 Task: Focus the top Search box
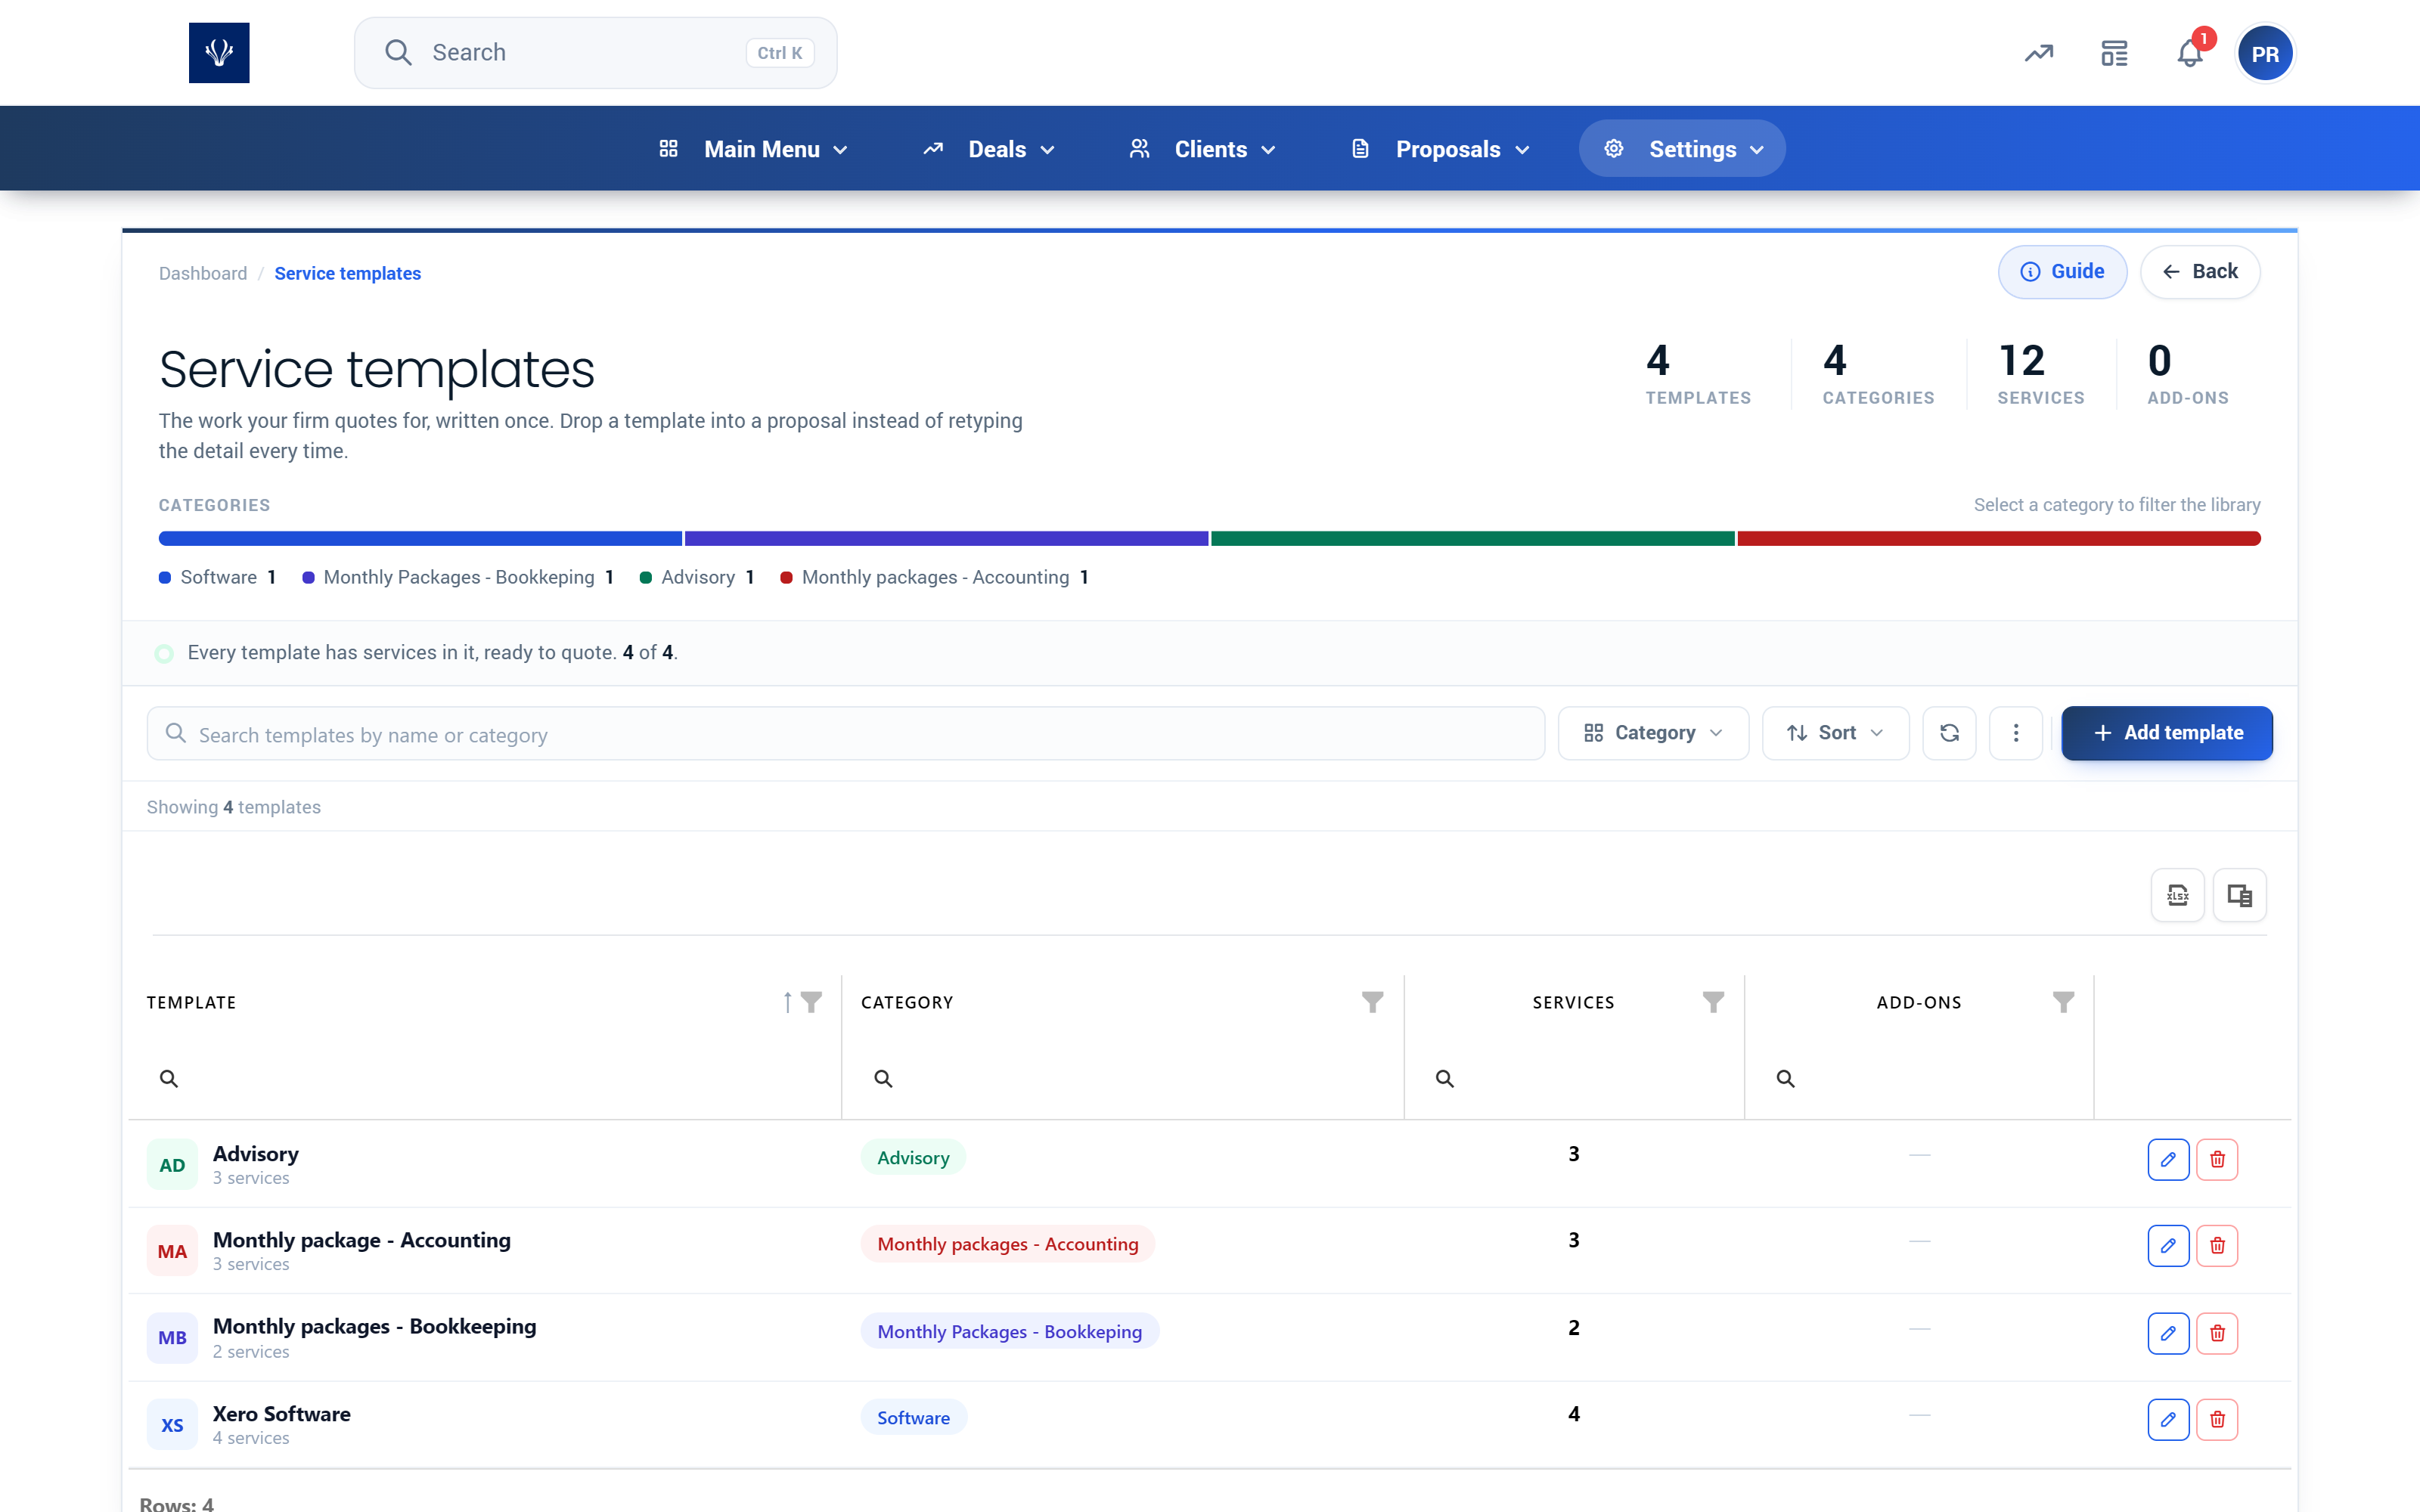[x=595, y=53]
